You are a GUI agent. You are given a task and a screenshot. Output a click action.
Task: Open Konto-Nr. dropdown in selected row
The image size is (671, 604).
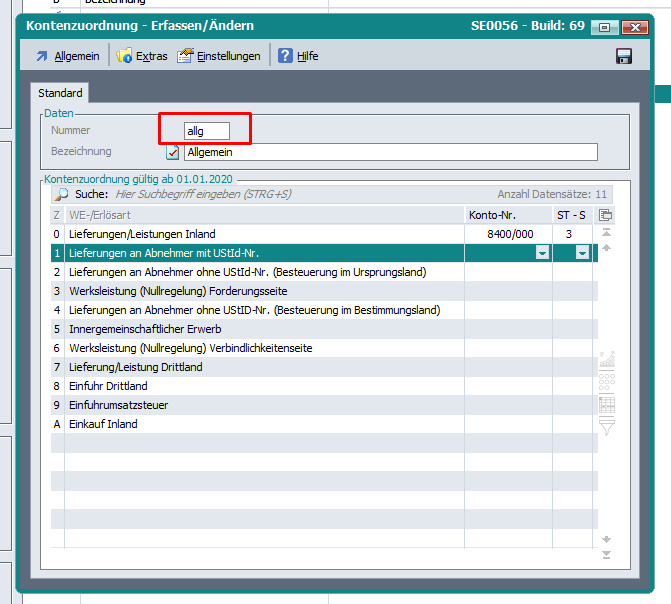coord(542,254)
